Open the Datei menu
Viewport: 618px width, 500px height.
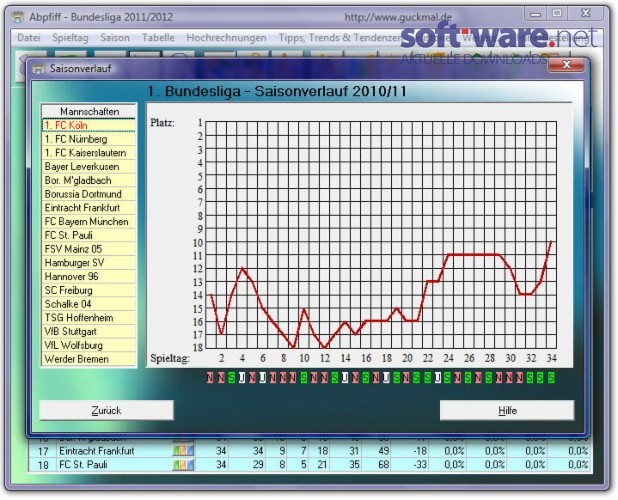29,38
